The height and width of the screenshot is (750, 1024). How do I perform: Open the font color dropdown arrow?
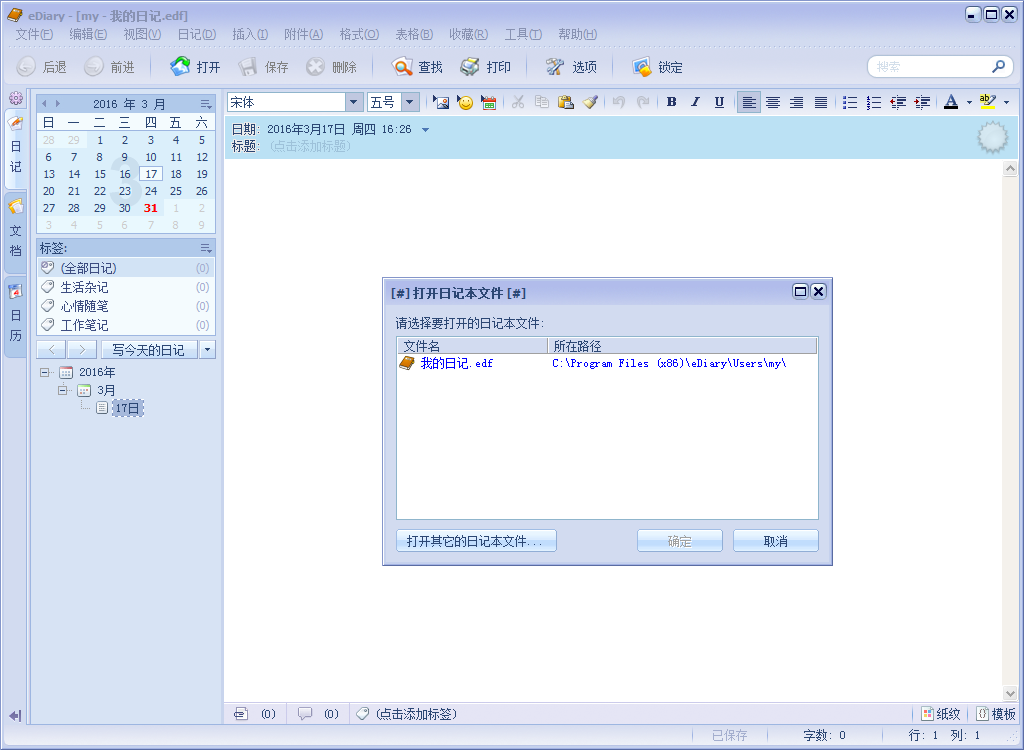click(x=969, y=103)
